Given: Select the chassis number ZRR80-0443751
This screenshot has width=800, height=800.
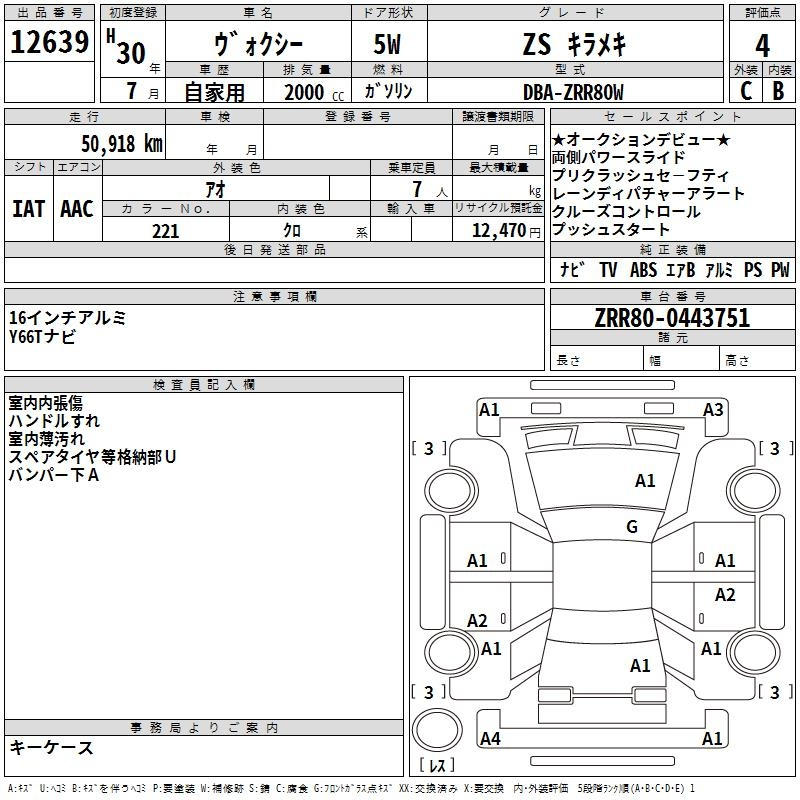Looking at the screenshot, I should tap(672, 318).
